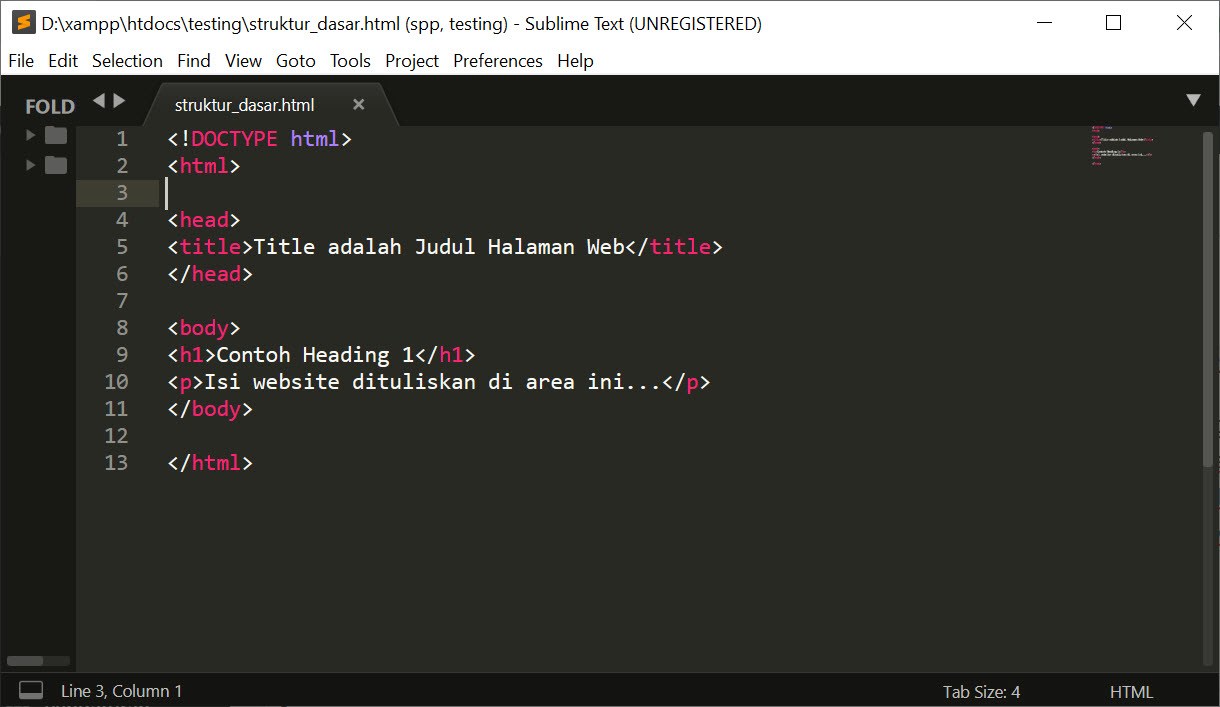This screenshot has height=707, width=1220.
Task: Minimize the Sublime Text window
Action: coord(1045,23)
